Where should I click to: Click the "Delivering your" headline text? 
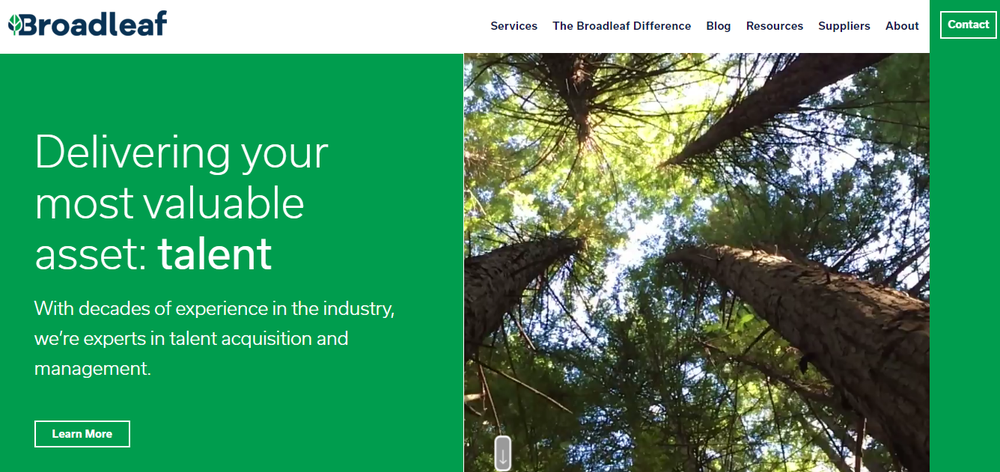point(181,153)
